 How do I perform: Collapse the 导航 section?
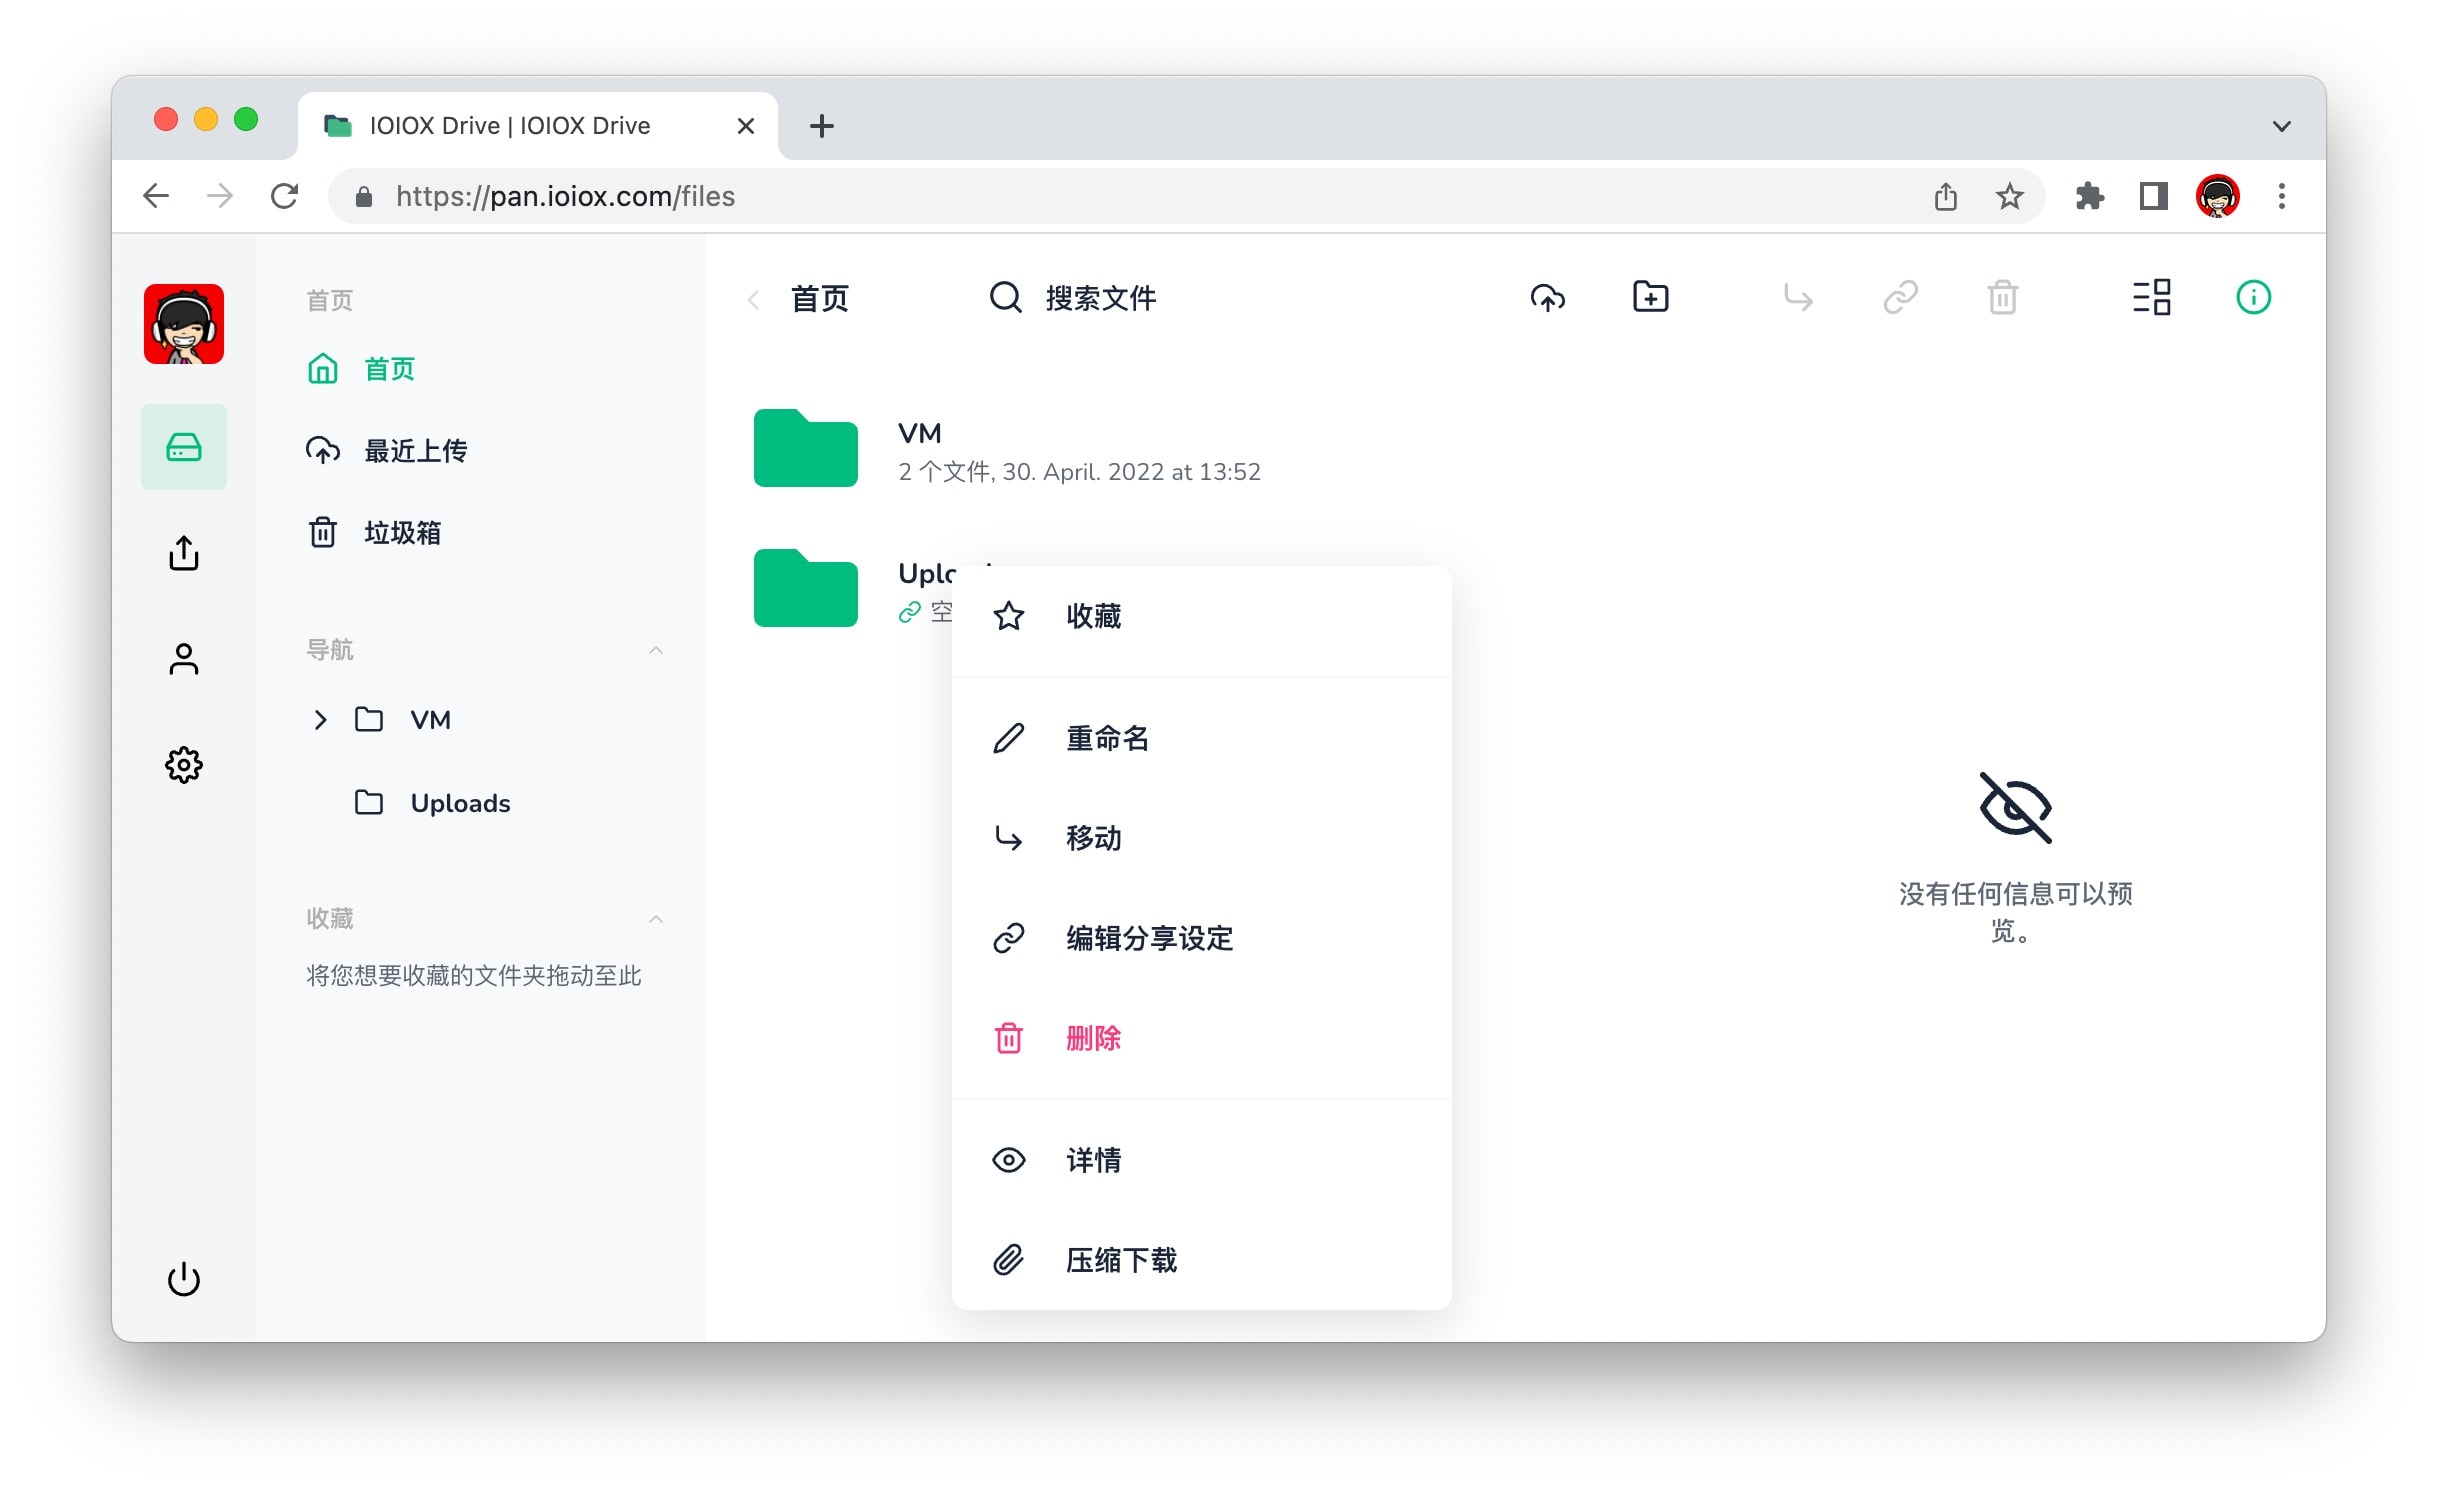(x=656, y=650)
